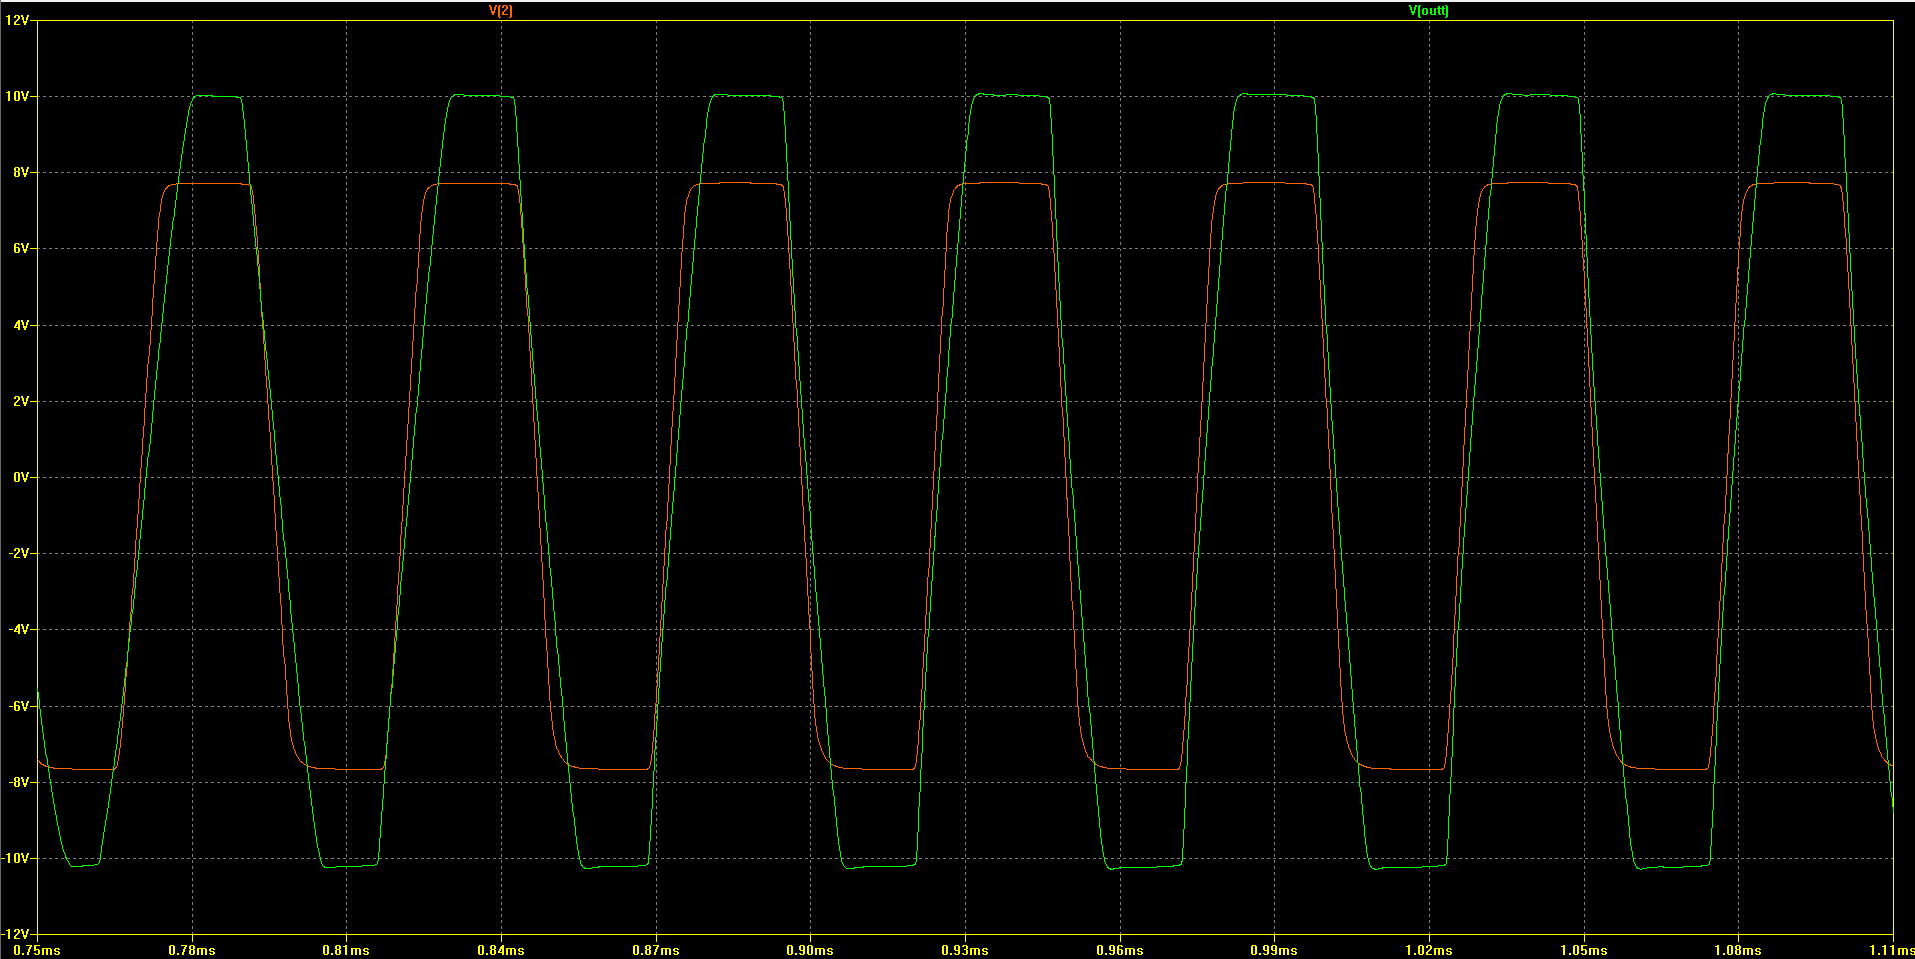1915x959 pixels.
Task: Click the -12V vertical axis label
Action: point(16,935)
